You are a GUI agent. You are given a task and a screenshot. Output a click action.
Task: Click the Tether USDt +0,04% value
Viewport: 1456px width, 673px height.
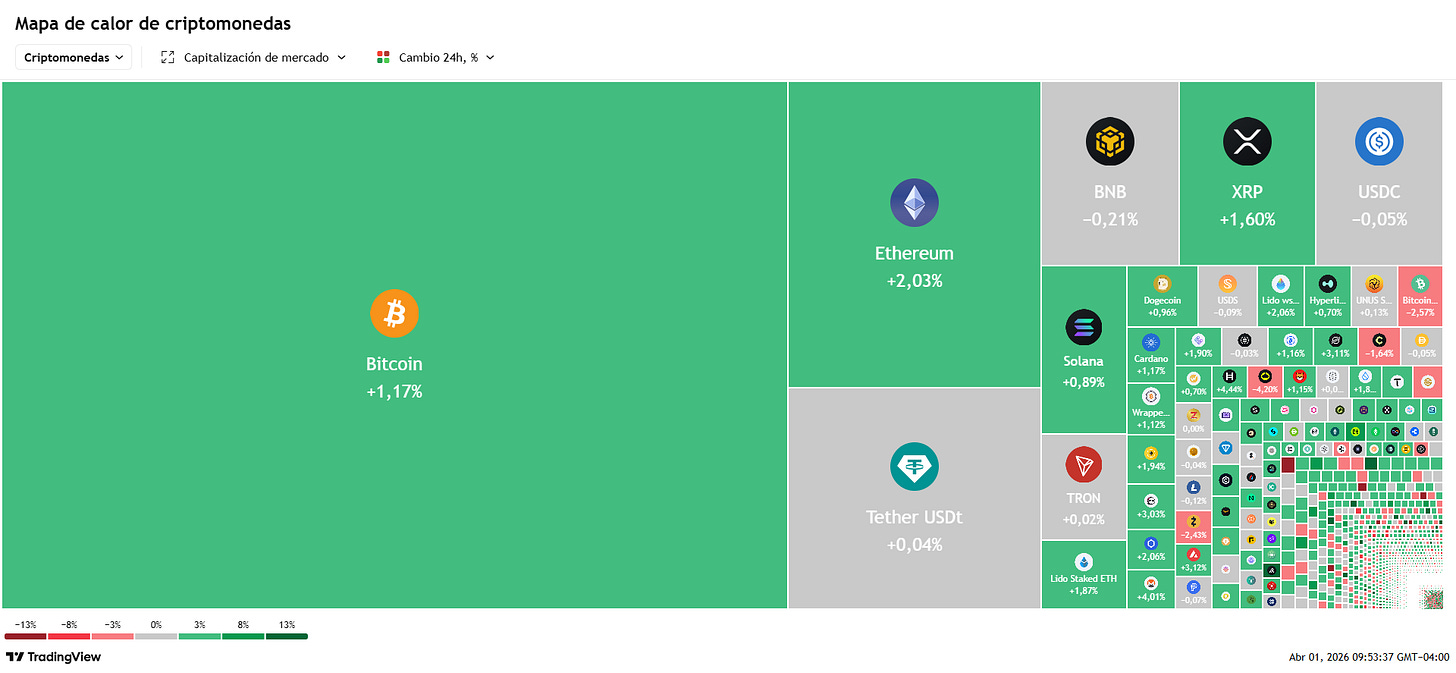tap(914, 545)
